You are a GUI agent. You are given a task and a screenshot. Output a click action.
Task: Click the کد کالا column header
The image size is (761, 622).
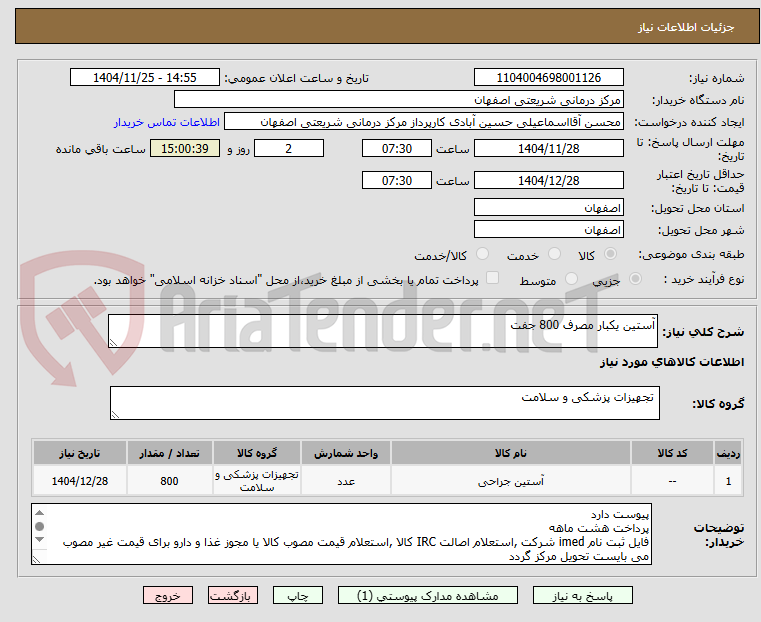672,453
